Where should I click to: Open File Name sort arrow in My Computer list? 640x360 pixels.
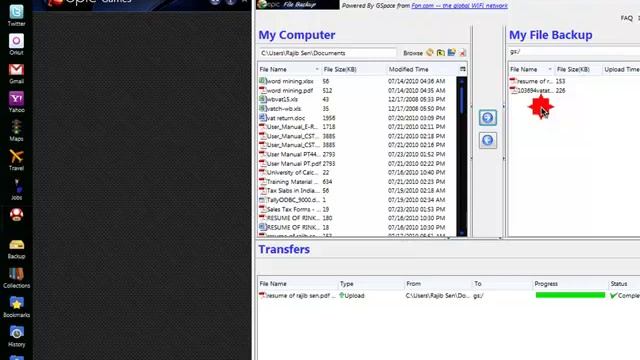(x=317, y=69)
